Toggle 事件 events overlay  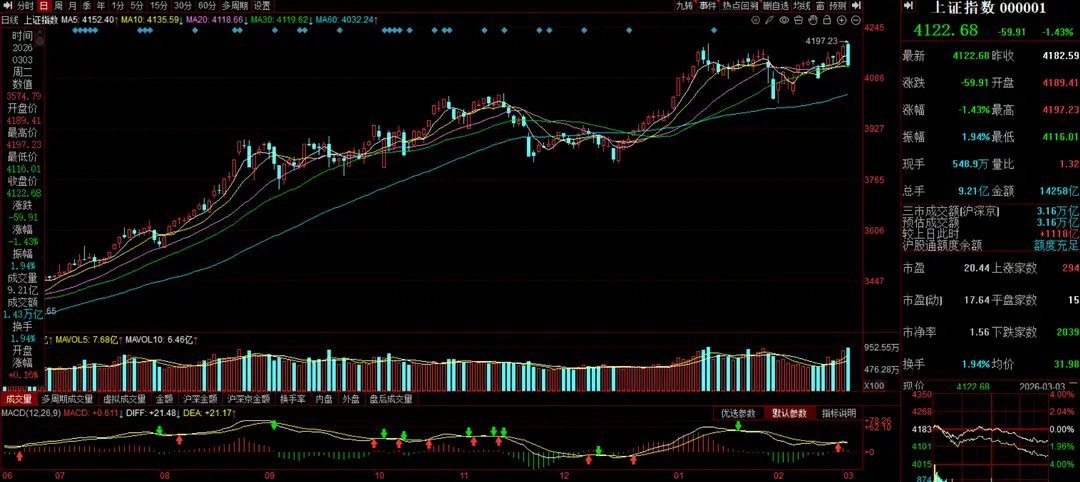click(x=708, y=6)
